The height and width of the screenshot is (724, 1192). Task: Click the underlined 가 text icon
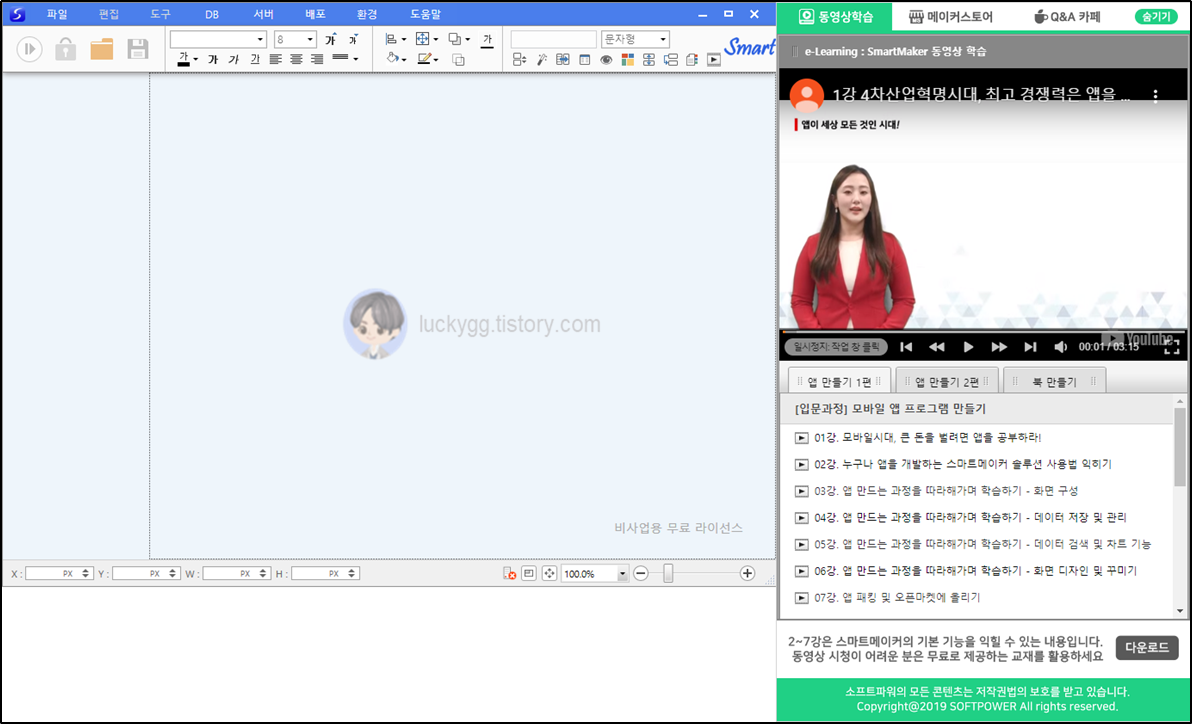tap(487, 40)
